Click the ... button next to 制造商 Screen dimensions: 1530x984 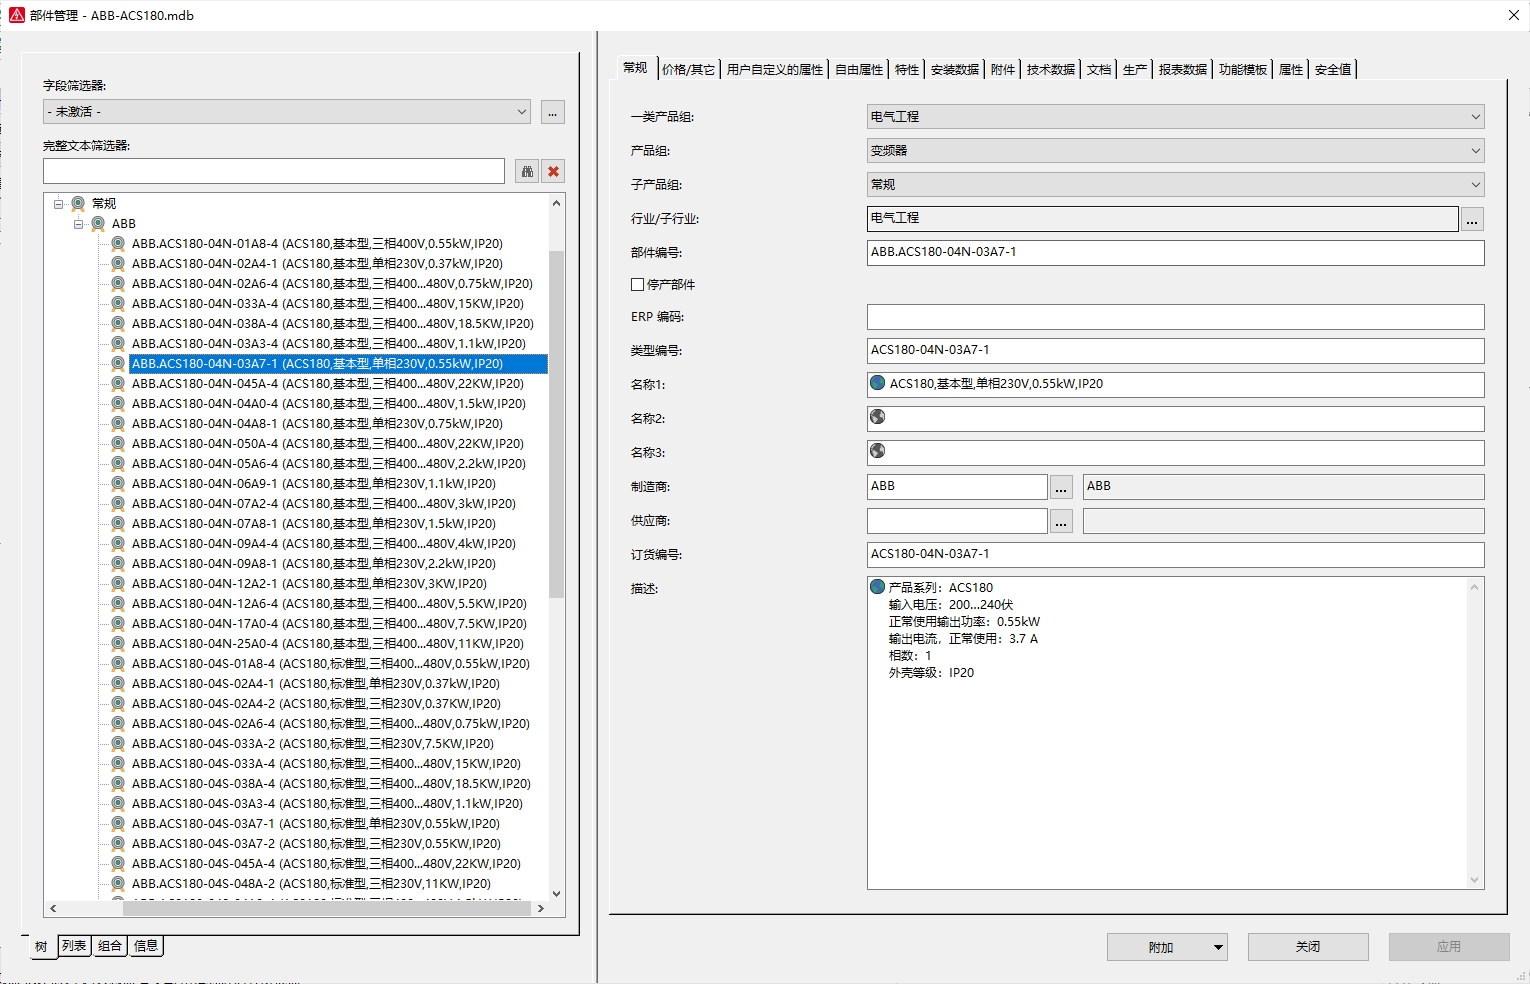pos(1061,487)
